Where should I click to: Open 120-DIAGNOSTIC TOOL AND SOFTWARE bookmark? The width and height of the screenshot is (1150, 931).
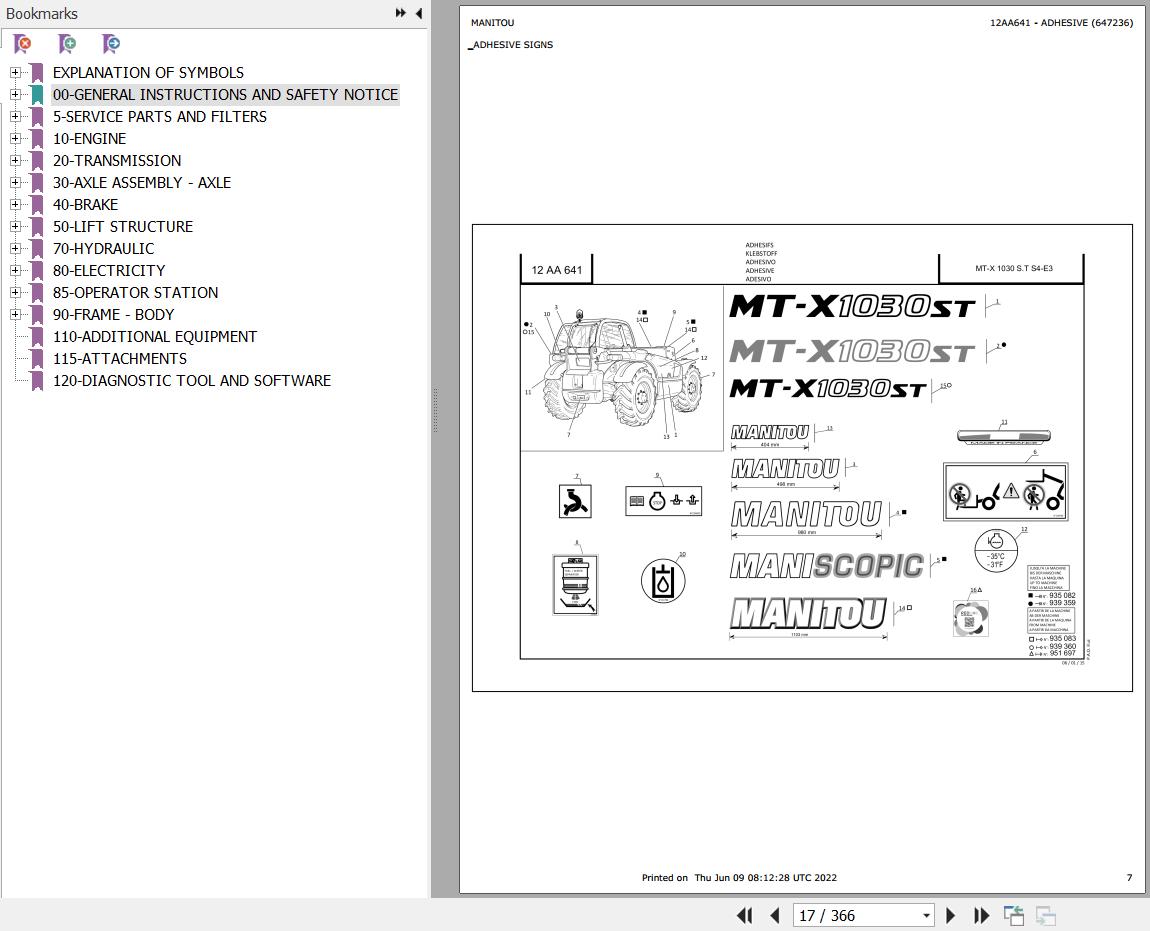tap(191, 381)
